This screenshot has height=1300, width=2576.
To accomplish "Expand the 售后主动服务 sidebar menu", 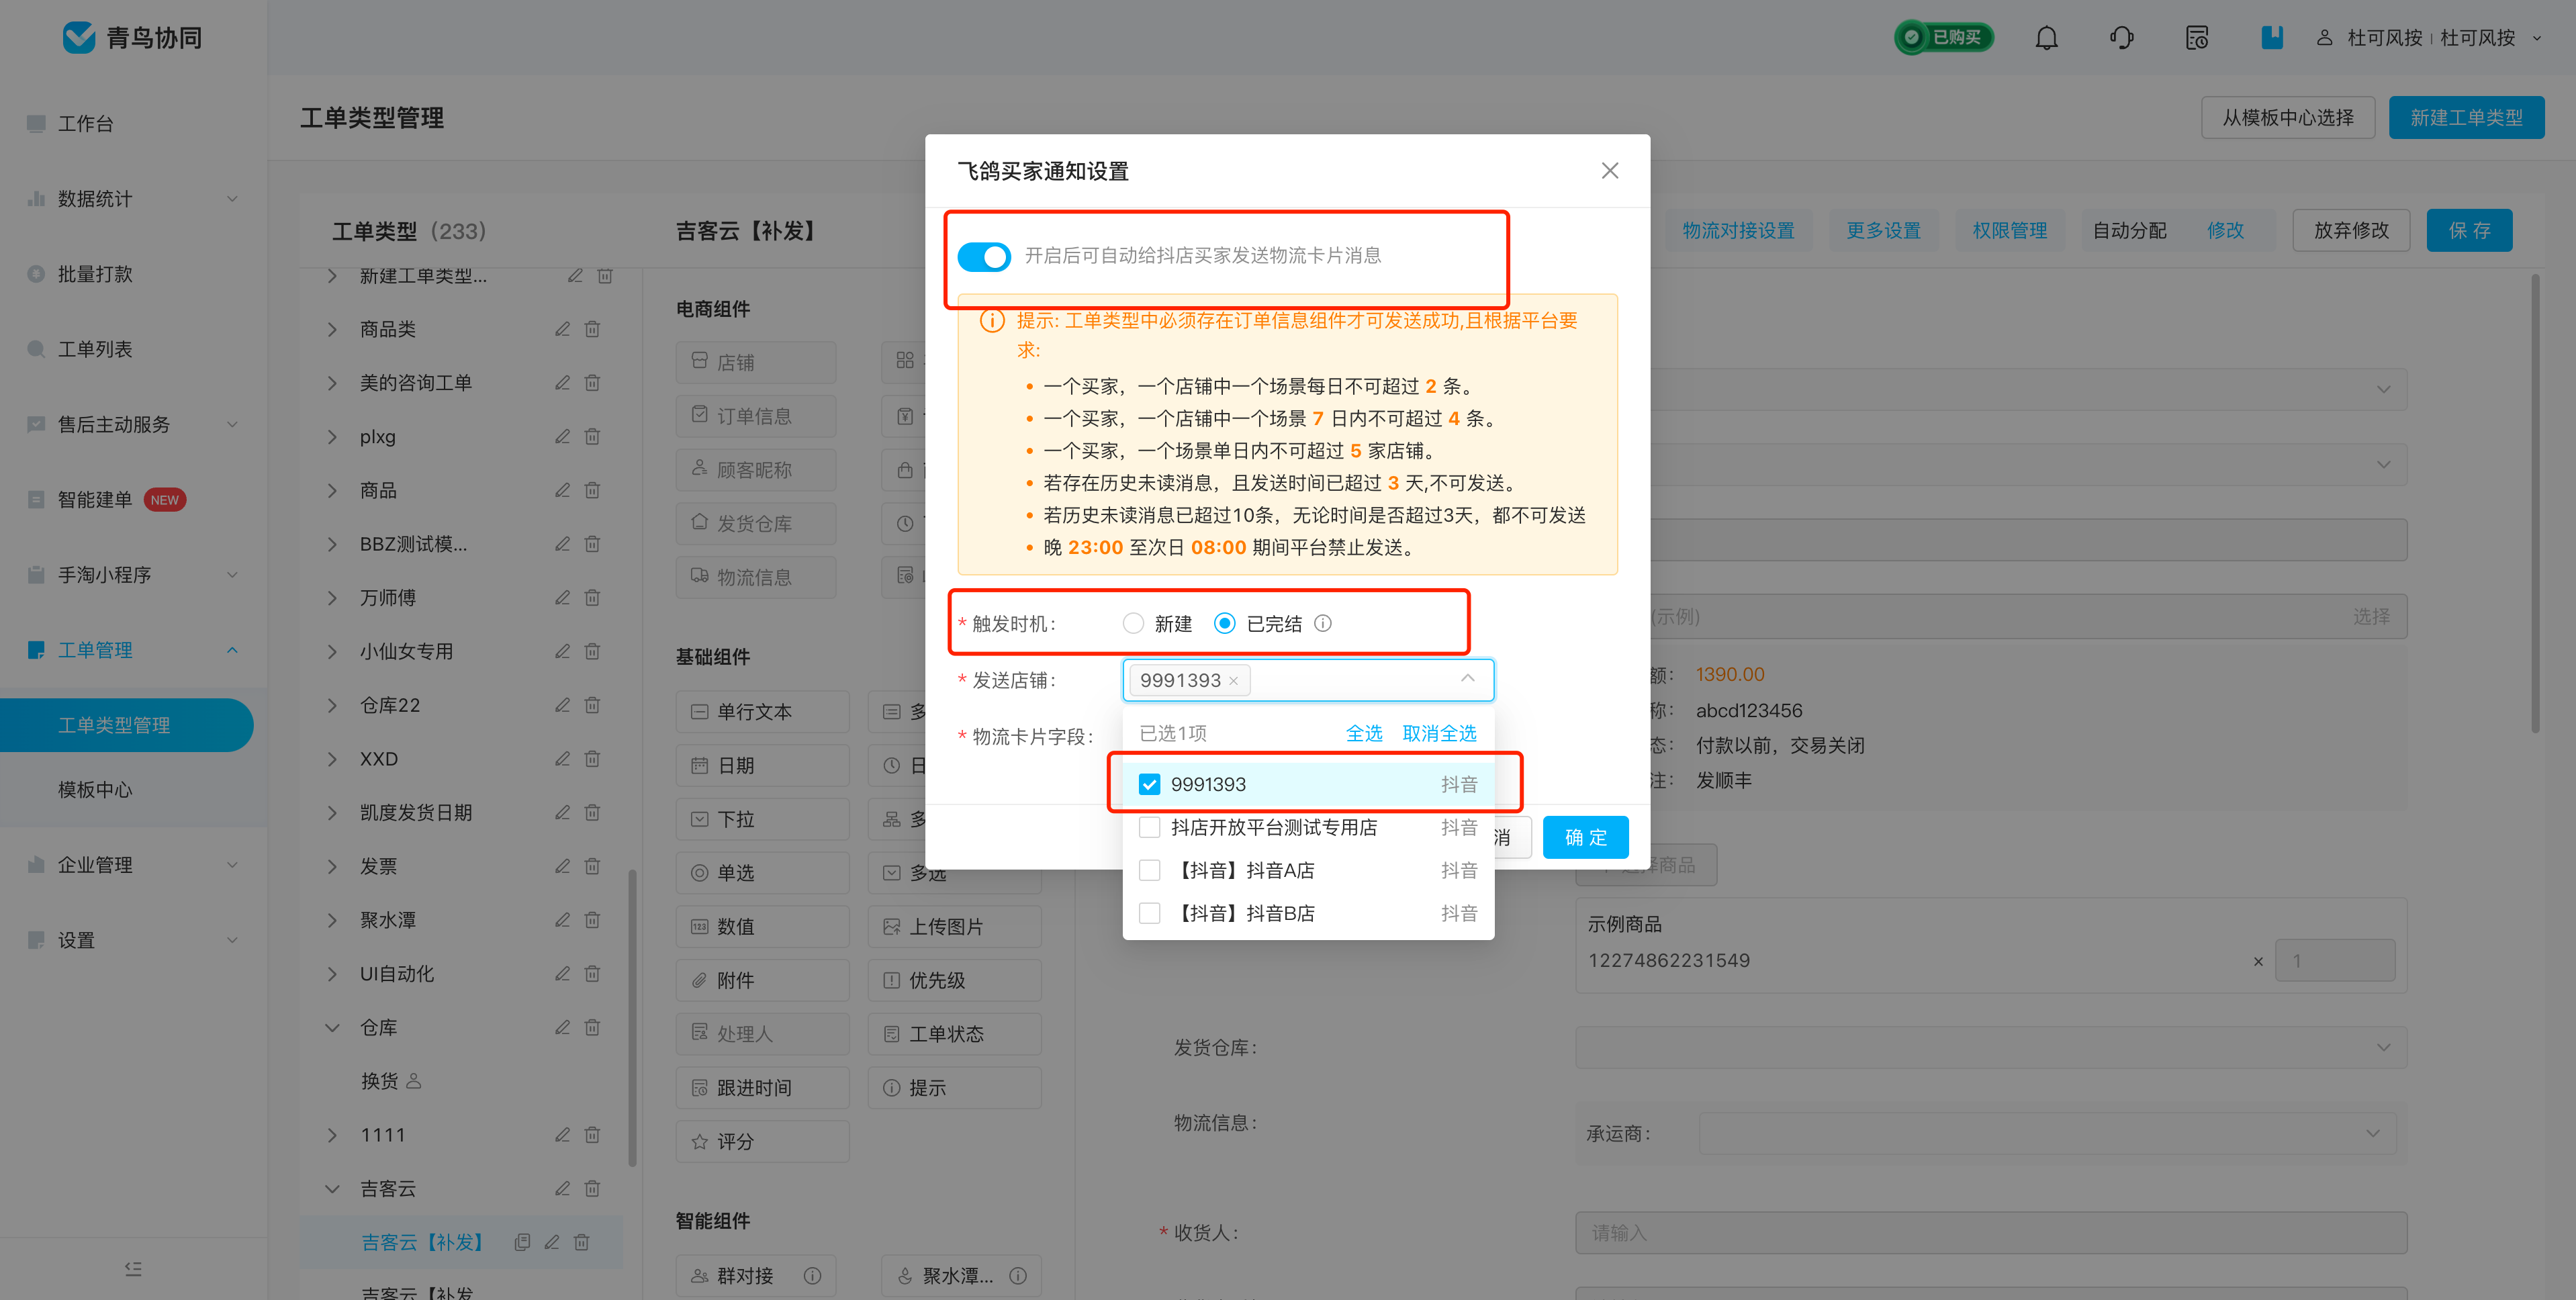I will point(232,424).
